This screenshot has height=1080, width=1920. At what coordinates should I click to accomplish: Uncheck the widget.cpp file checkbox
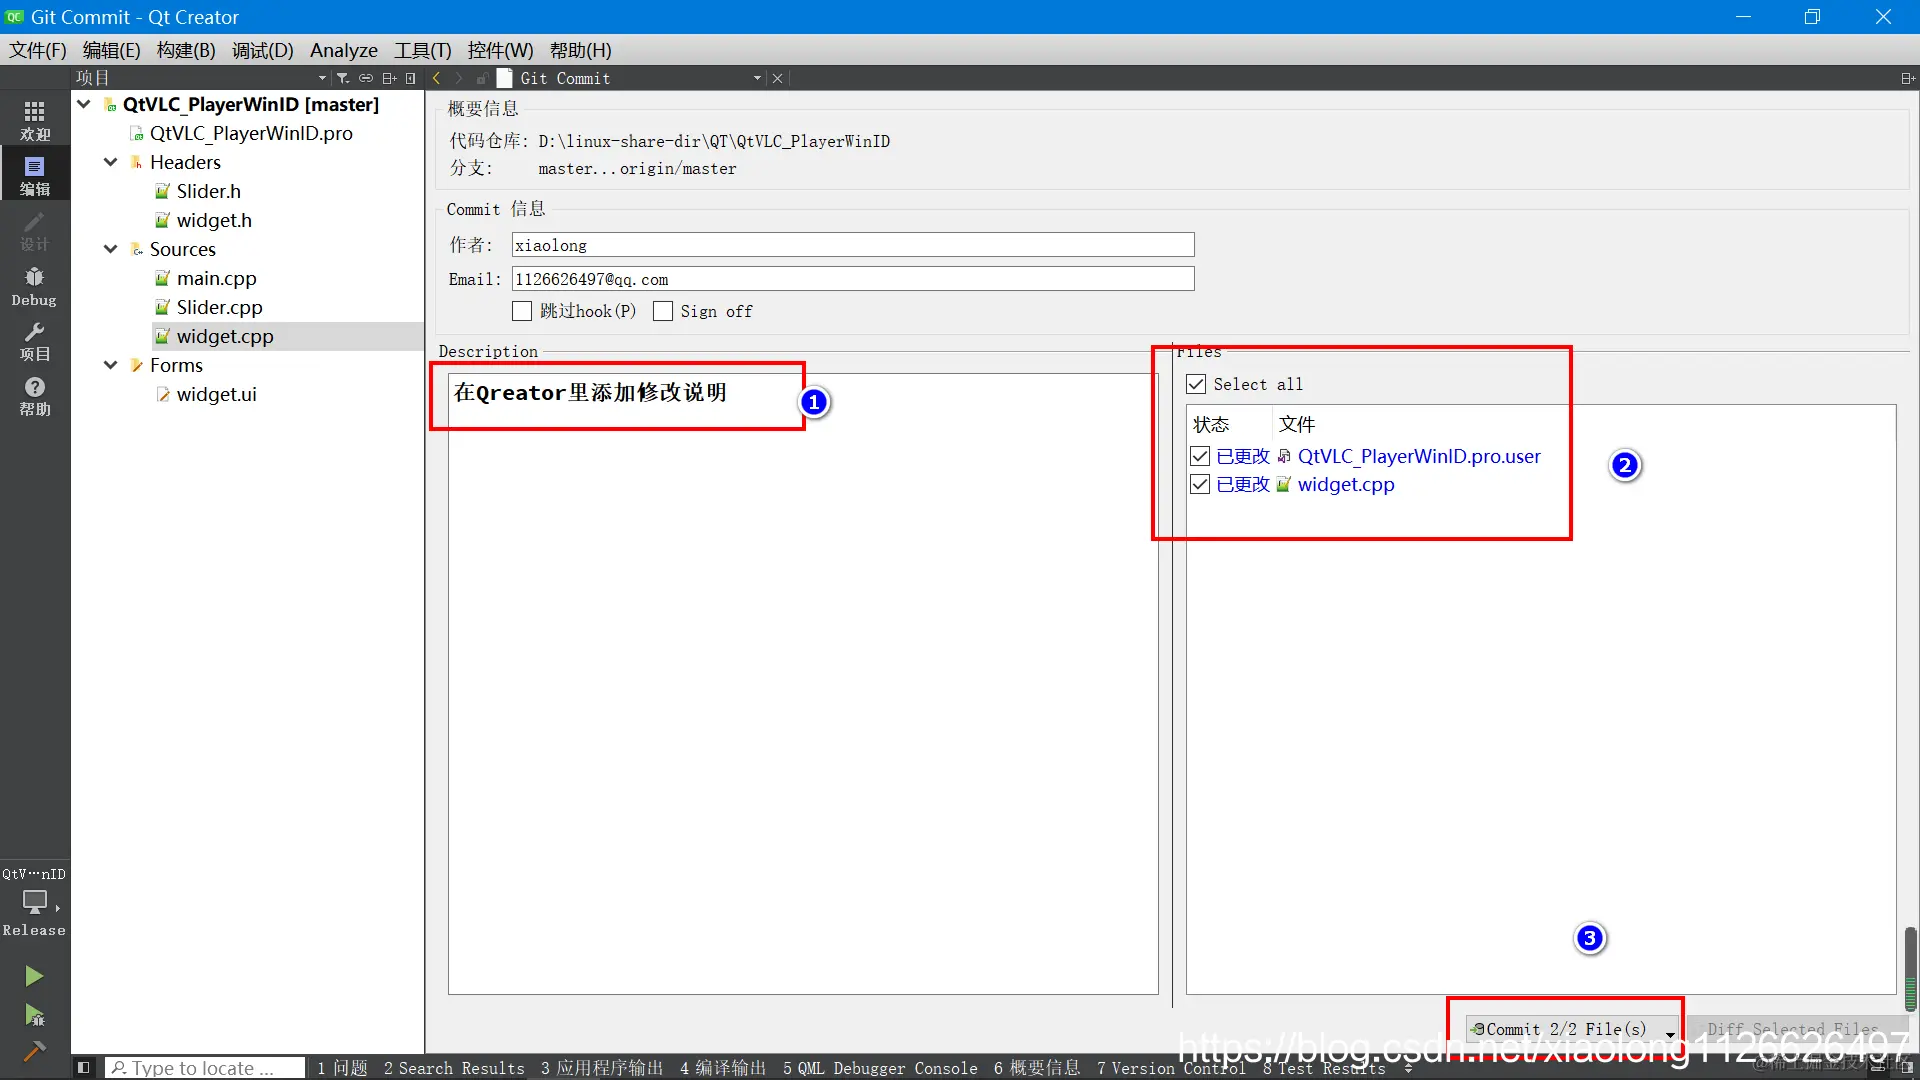coord(1200,485)
